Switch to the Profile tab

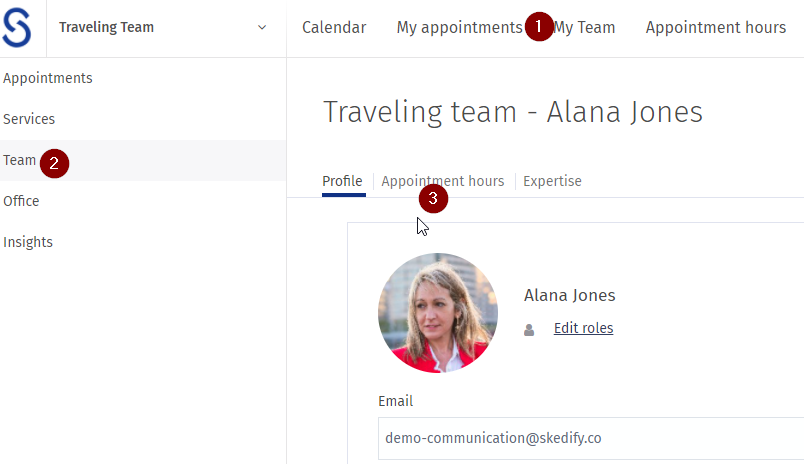point(342,181)
